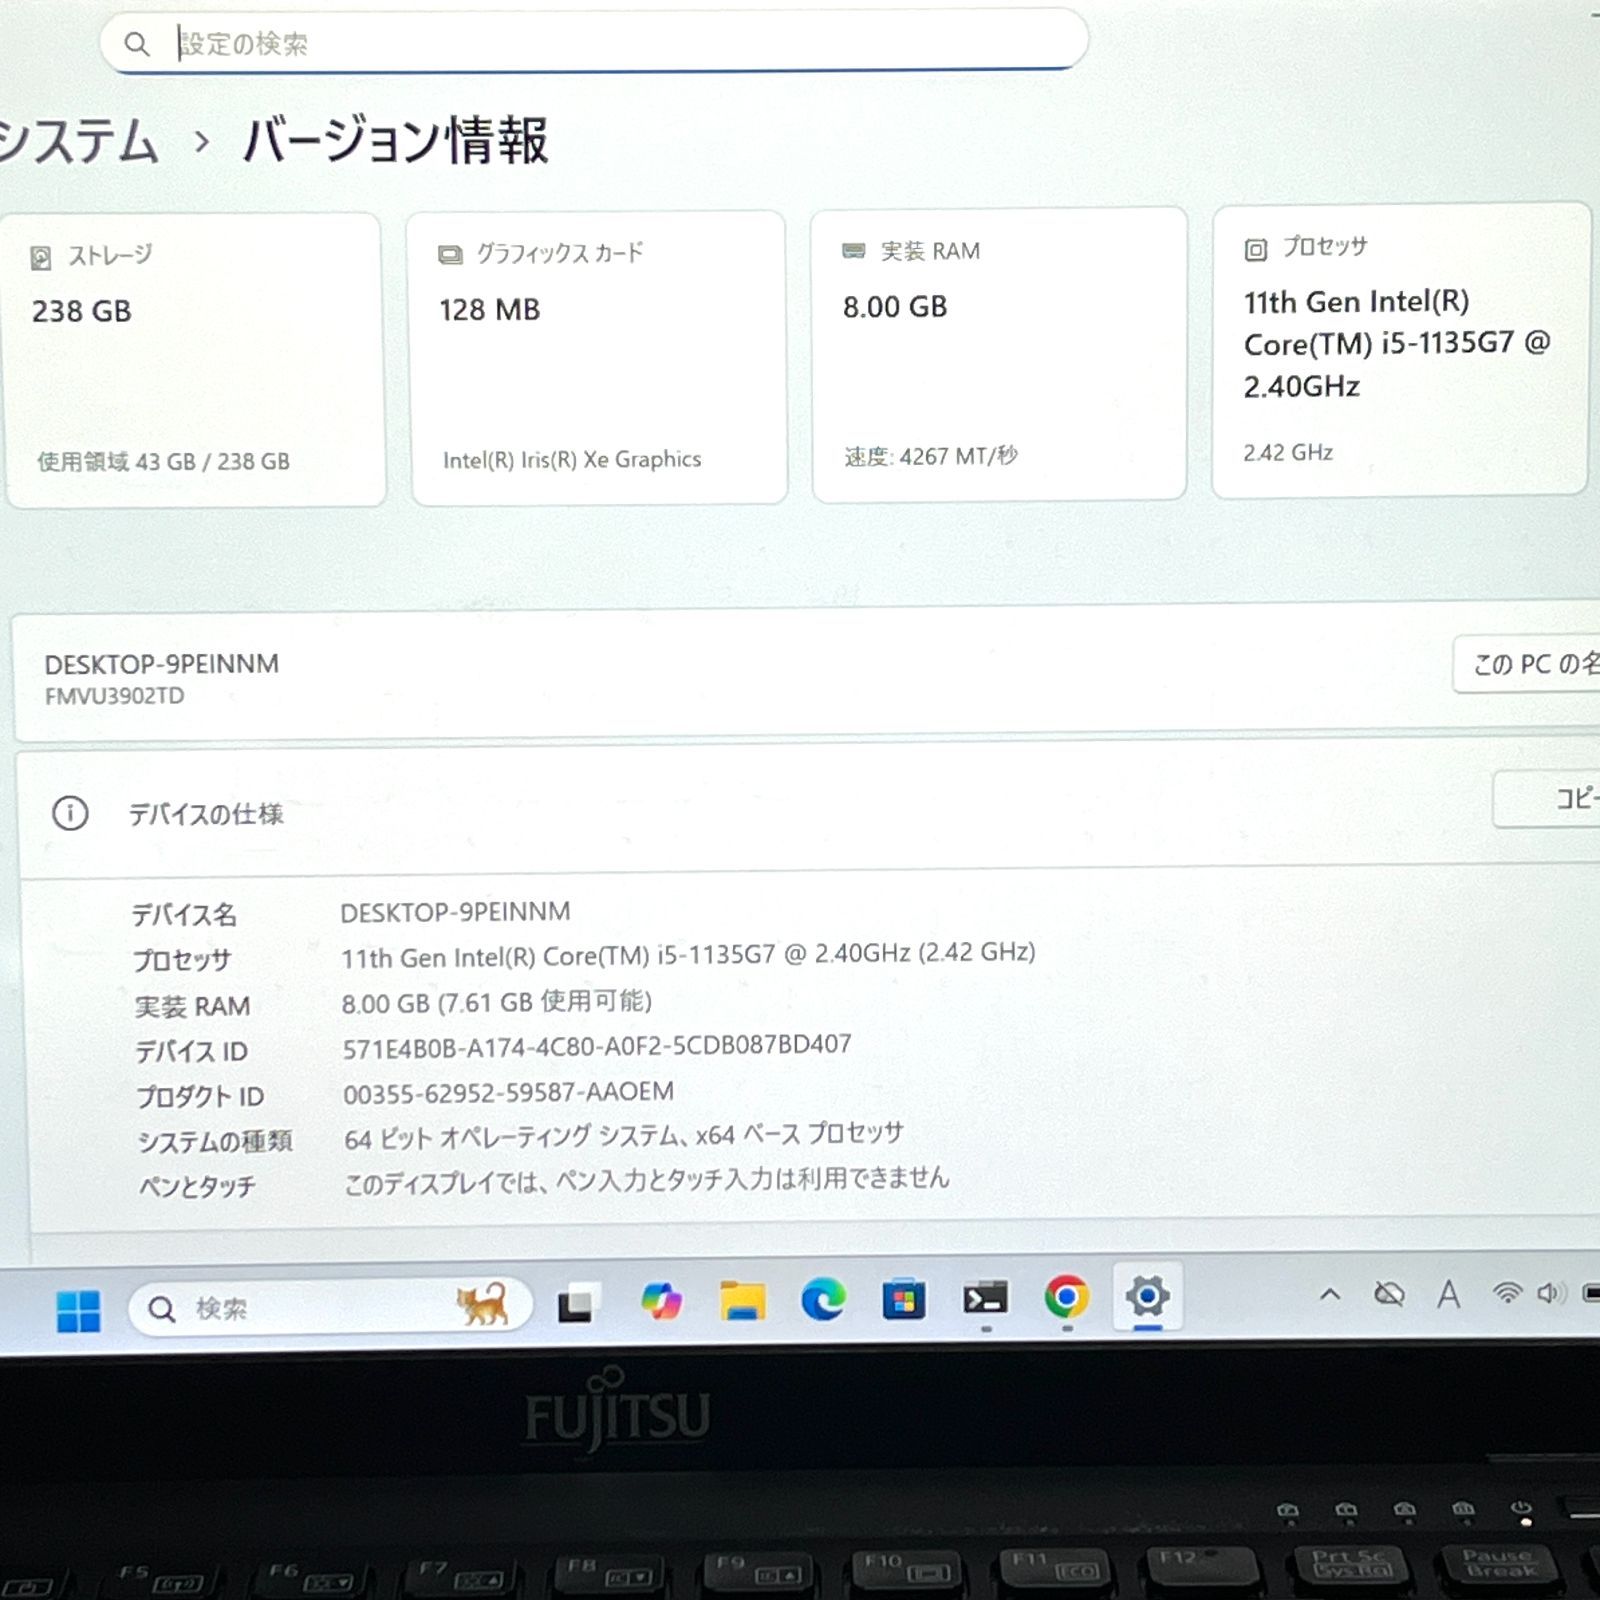The height and width of the screenshot is (1600, 1600).
Task: Open Microsoft Store from taskbar
Action: coord(903,1299)
